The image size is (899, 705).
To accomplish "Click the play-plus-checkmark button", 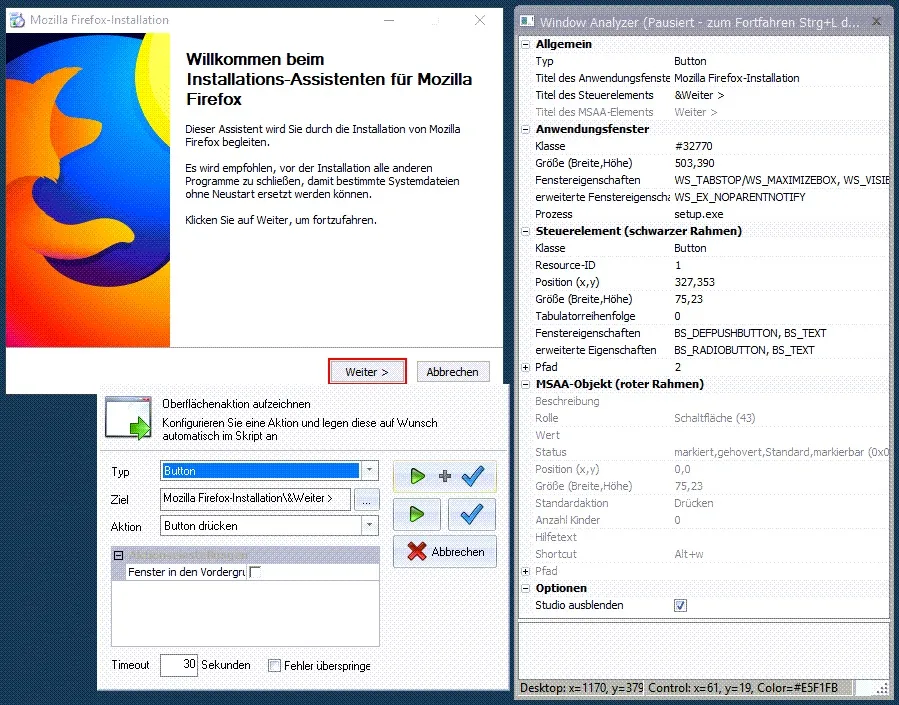I will coord(445,476).
